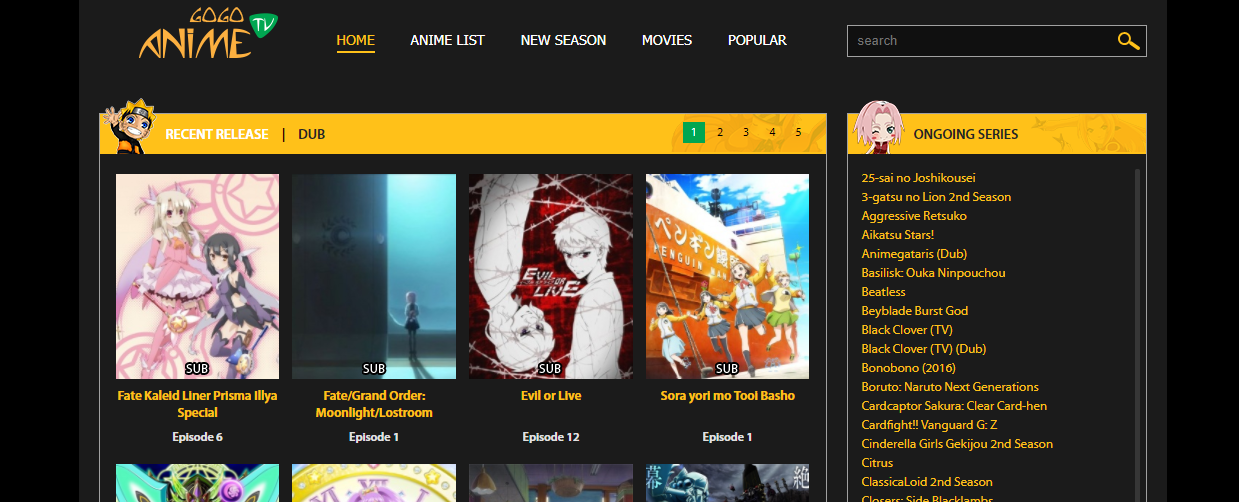This screenshot has height=502, width=1239.
Task: Click Episode 12 under Evil or Live
Action: [x=551, y=437]
